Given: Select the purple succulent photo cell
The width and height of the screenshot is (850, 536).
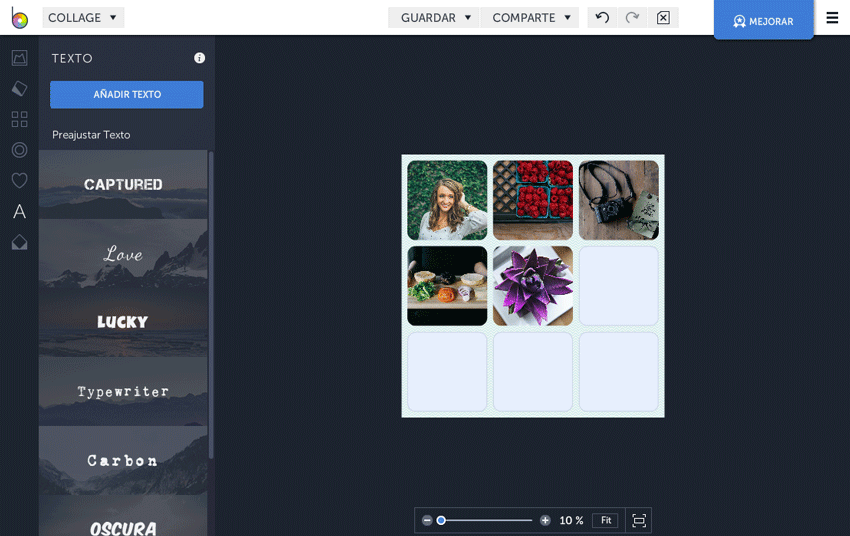Looking at the screenshot, I should (533, 286).
